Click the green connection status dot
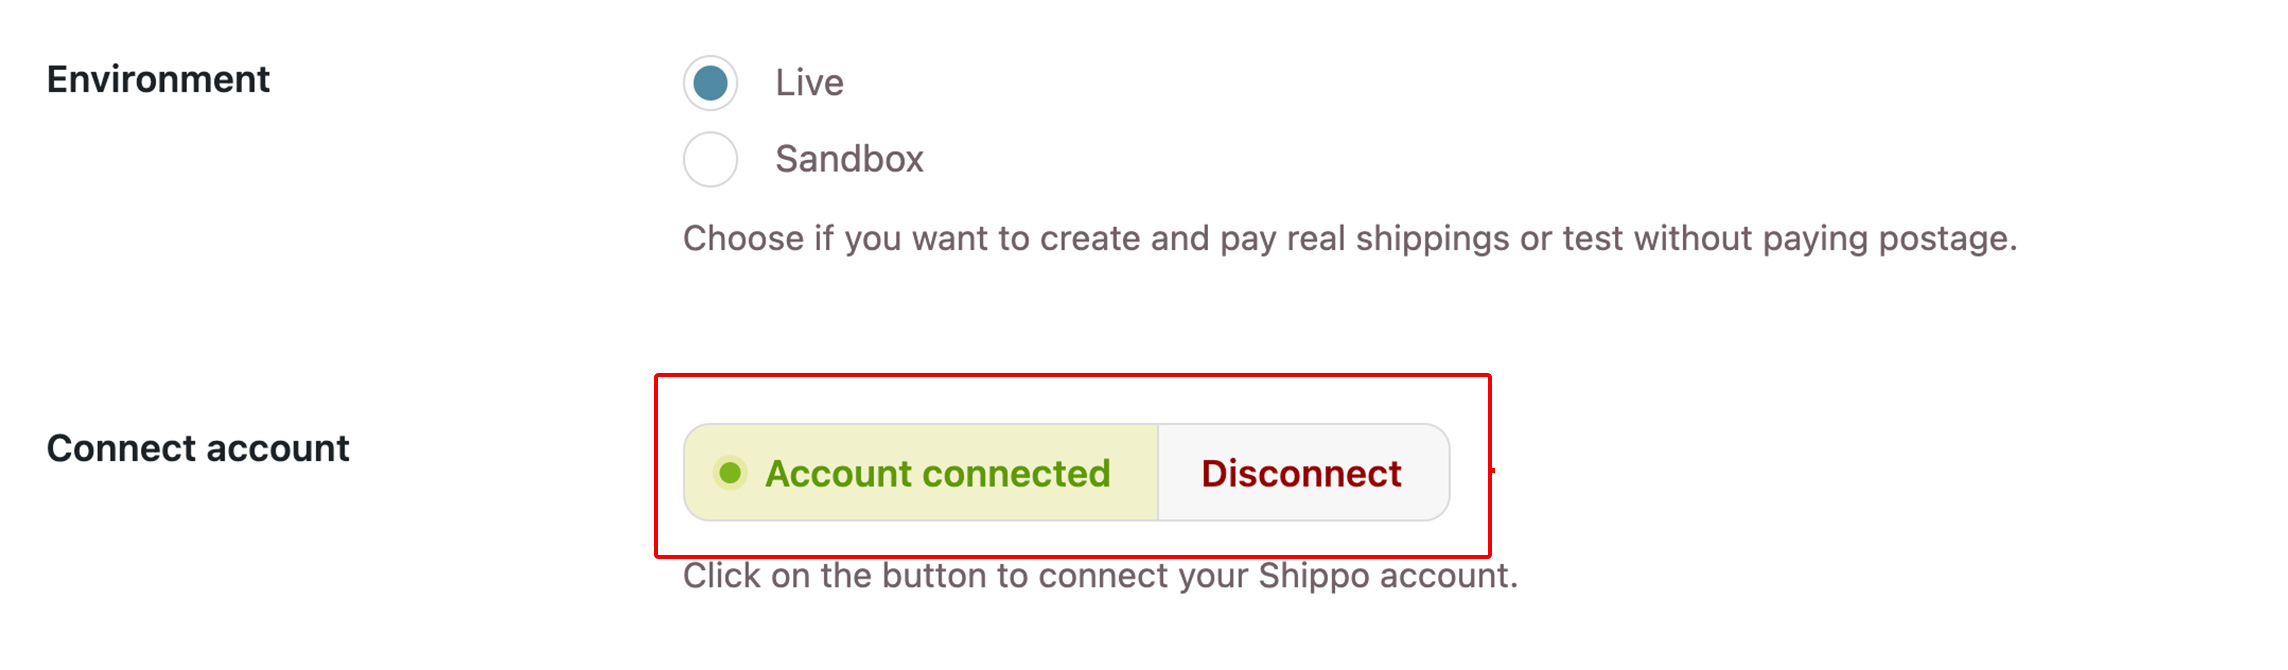The image size is (2288, 670). coord(733,472)
